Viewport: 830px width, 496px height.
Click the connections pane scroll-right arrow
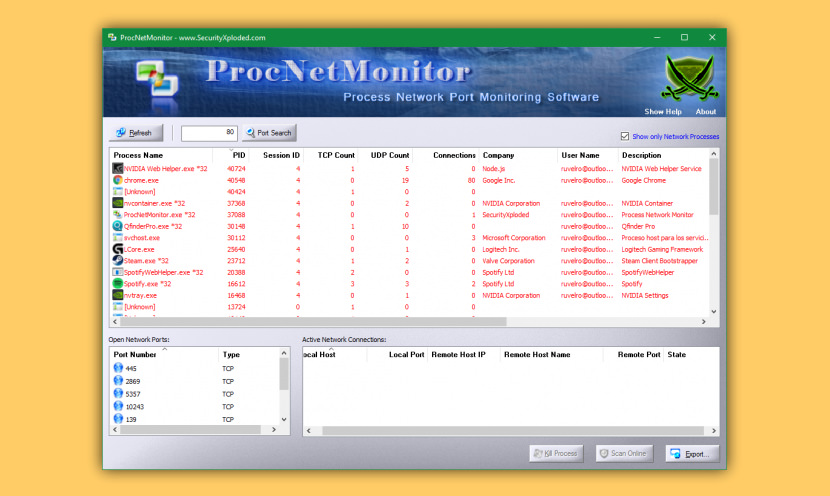(714, 430)
